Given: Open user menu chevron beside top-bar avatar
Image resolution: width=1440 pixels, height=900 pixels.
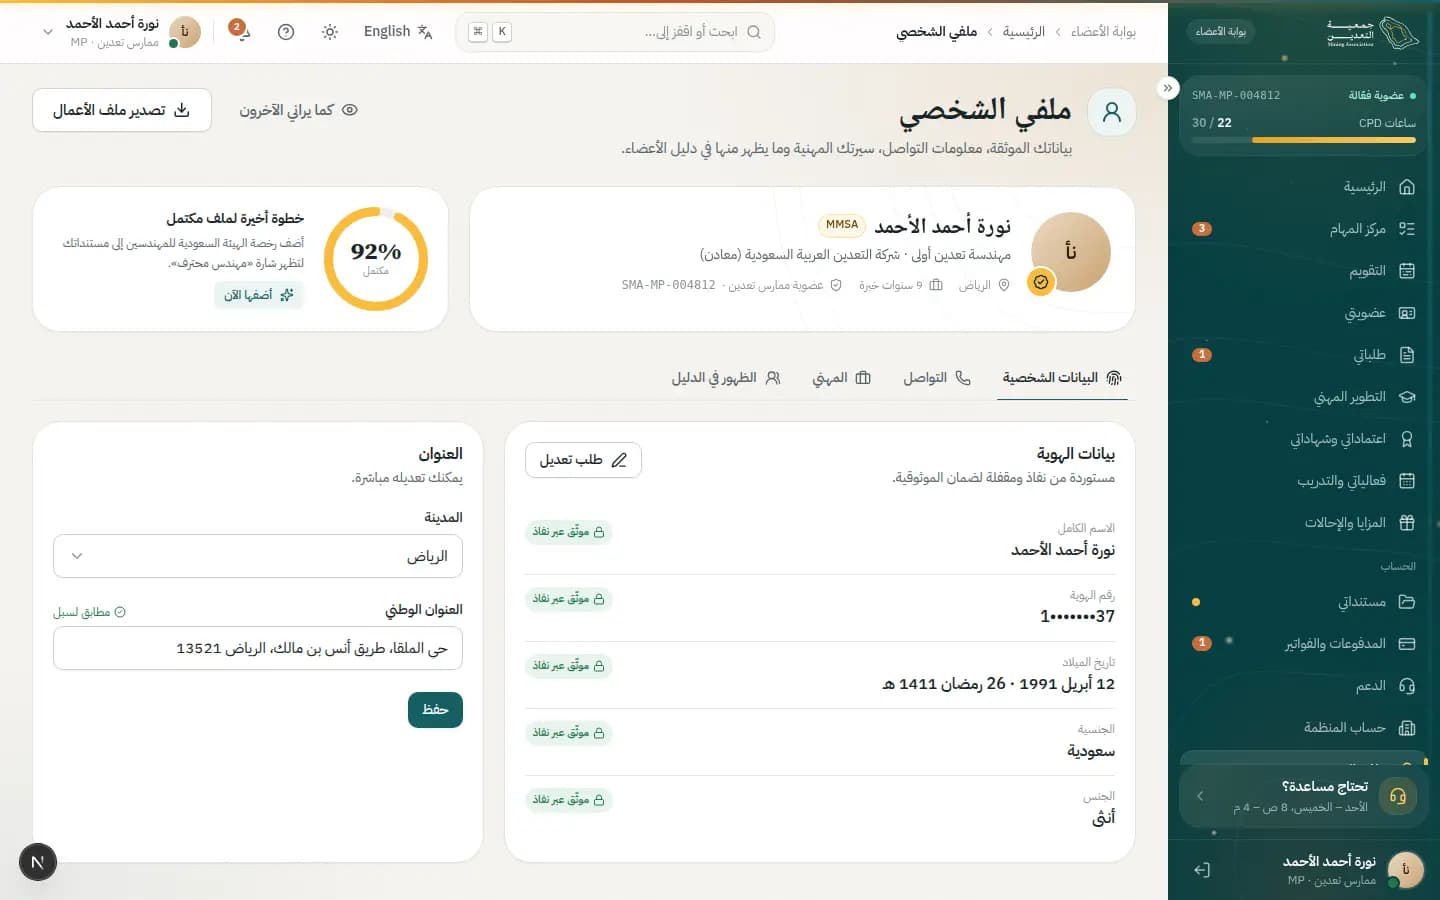Looking at the screenshot, I should [47, 32].
